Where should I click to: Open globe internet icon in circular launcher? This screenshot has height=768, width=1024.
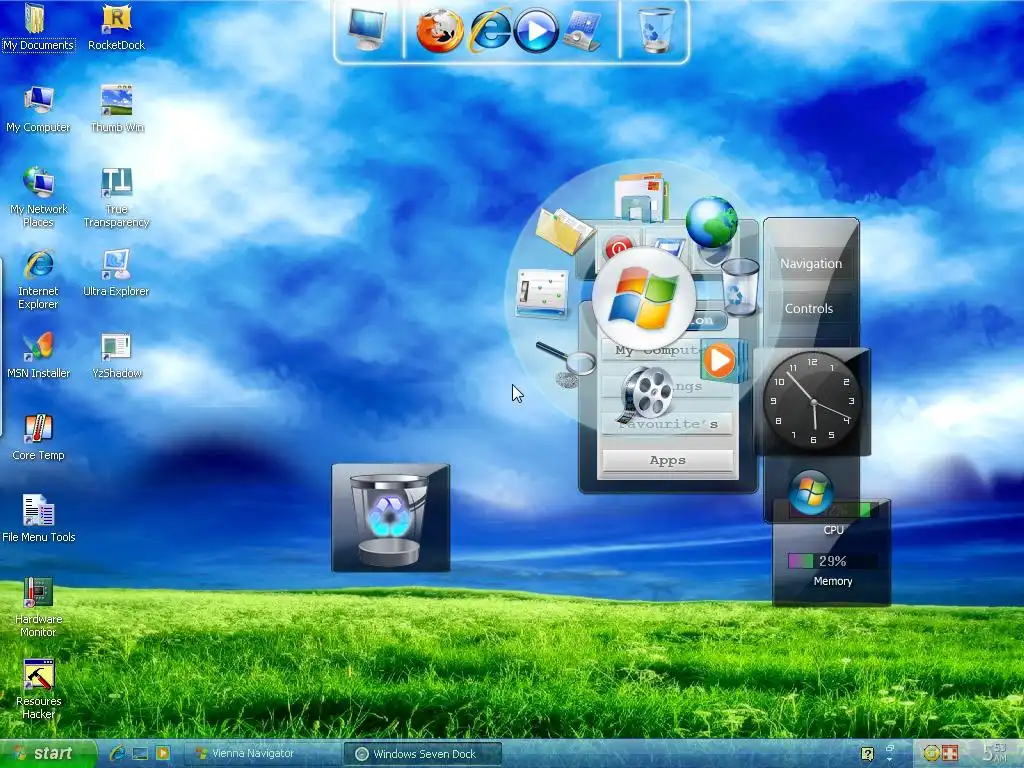(x=712, y=222)
